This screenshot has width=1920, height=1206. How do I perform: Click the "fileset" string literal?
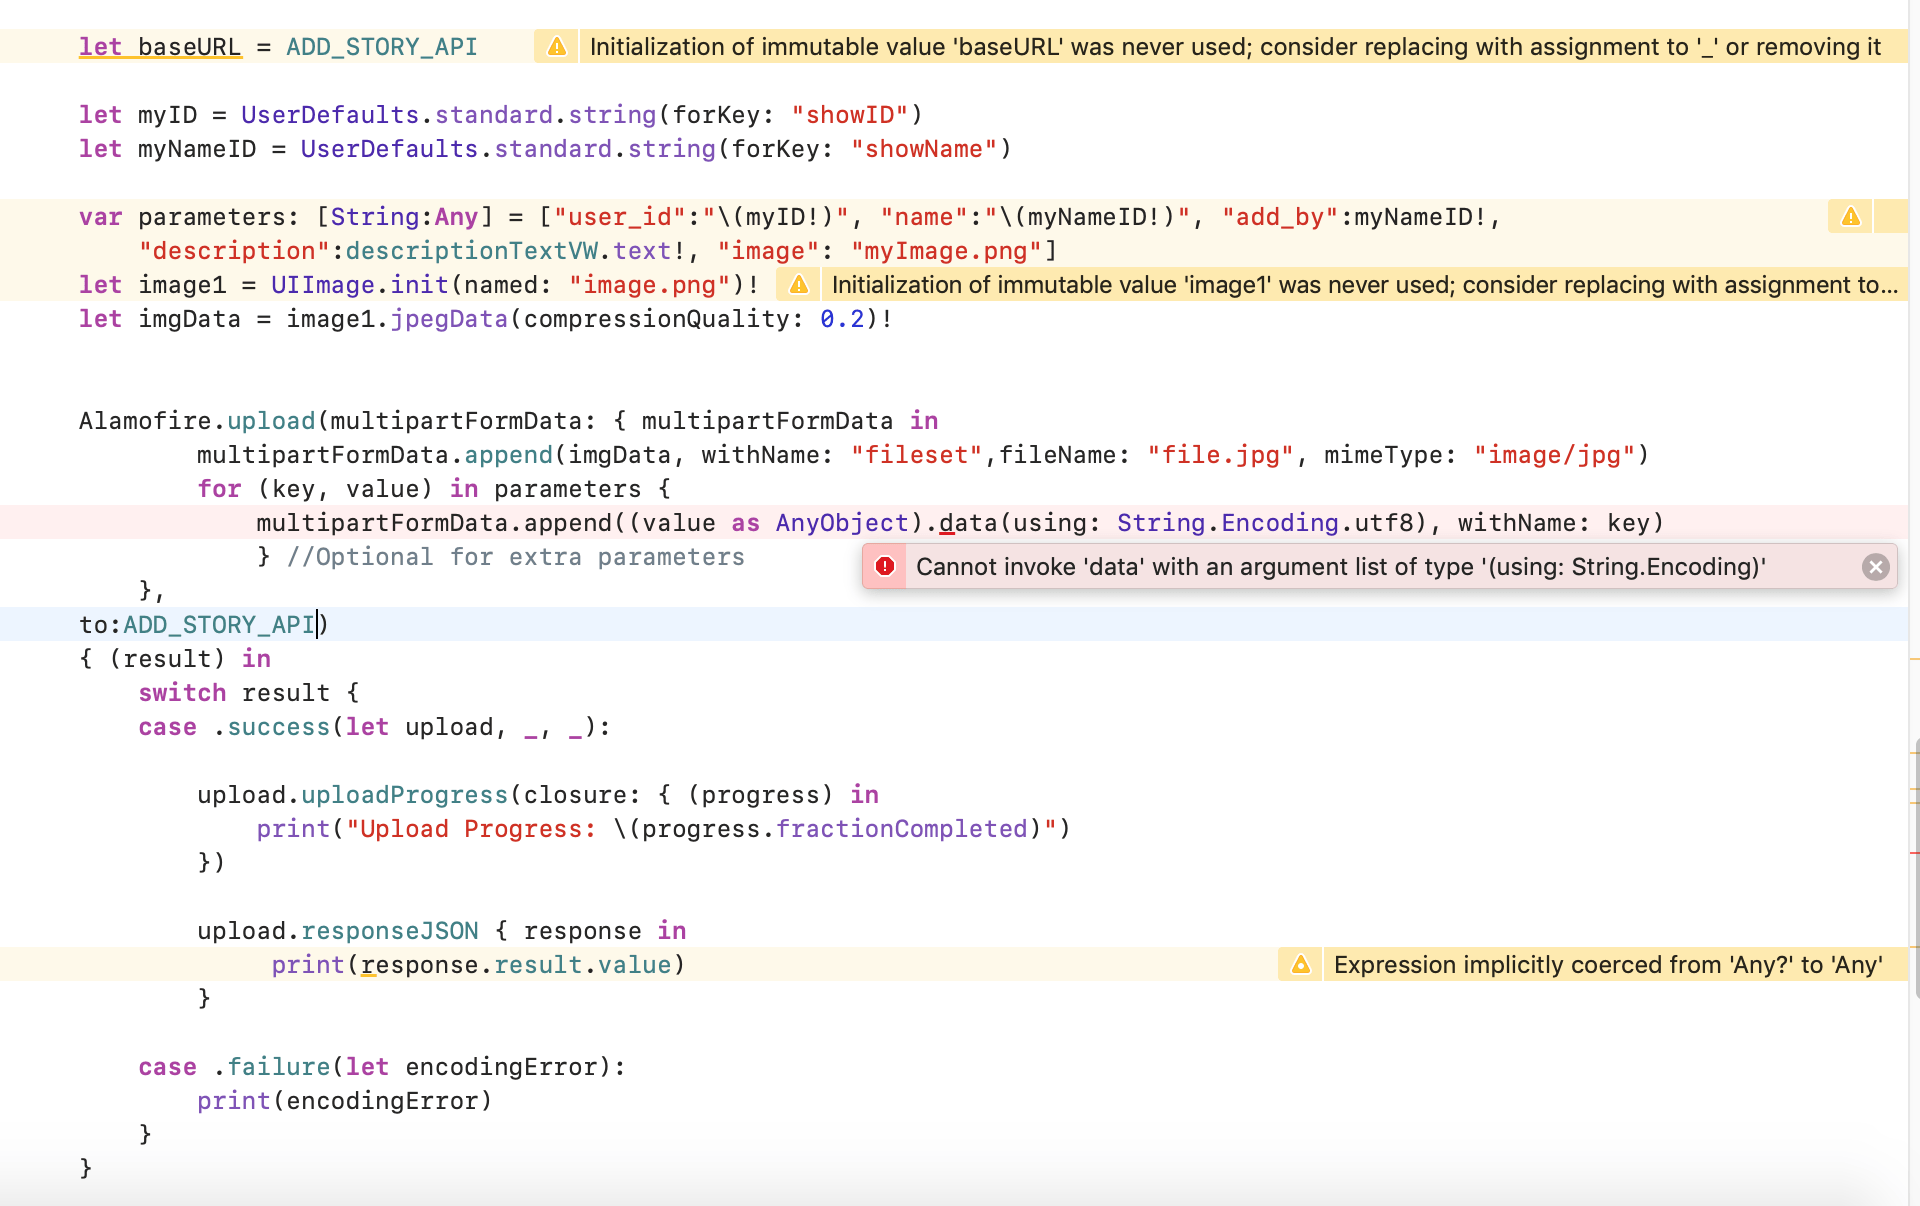tap(917, 455)
